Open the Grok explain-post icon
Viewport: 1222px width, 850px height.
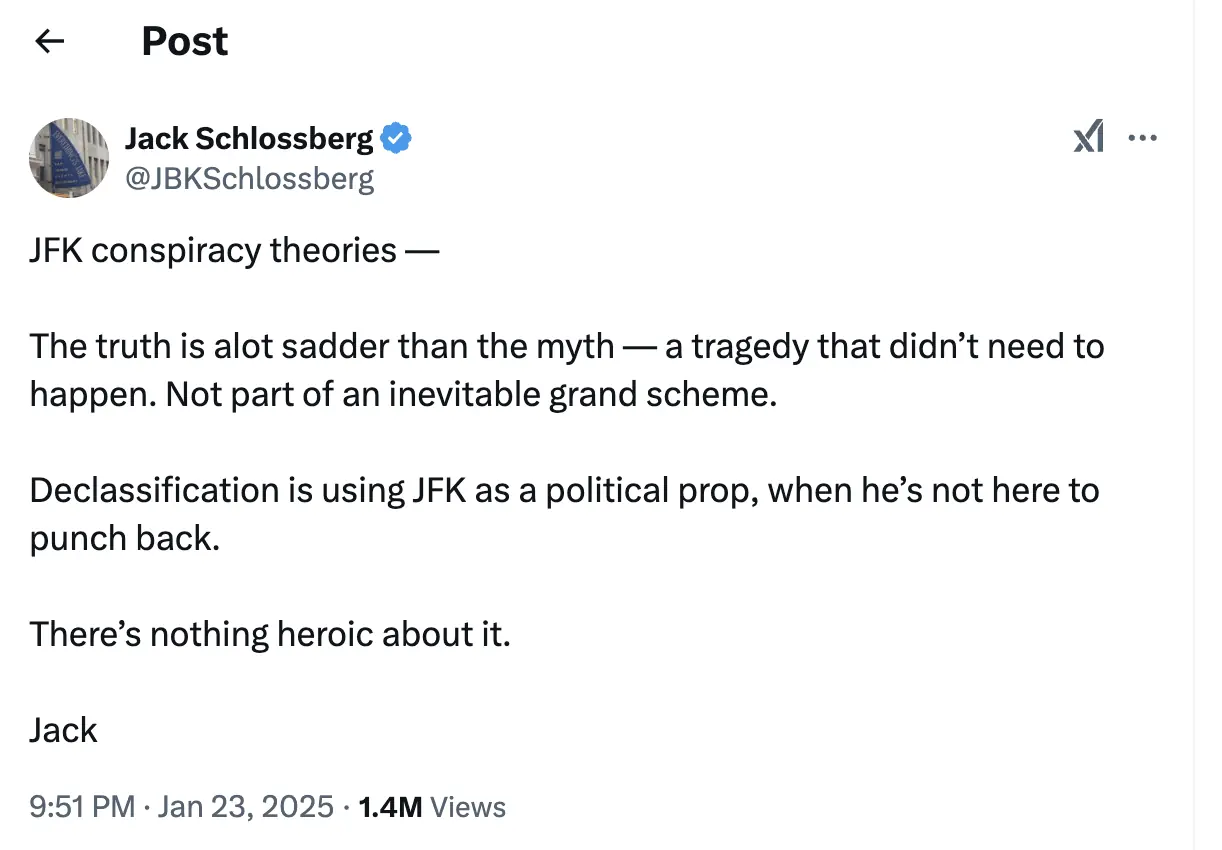[x=1089, y=137]
